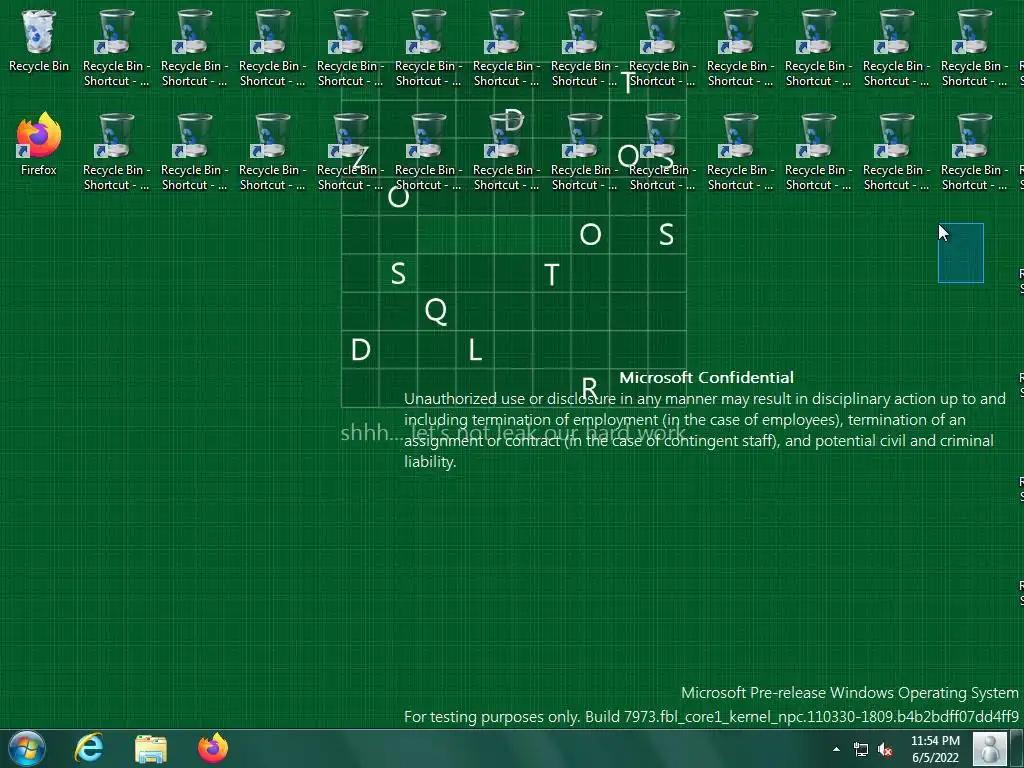The width and height of the screenshot is (1024, 768).
Task: Click the letter Q tile in the grid
Action: coord(436,312)
